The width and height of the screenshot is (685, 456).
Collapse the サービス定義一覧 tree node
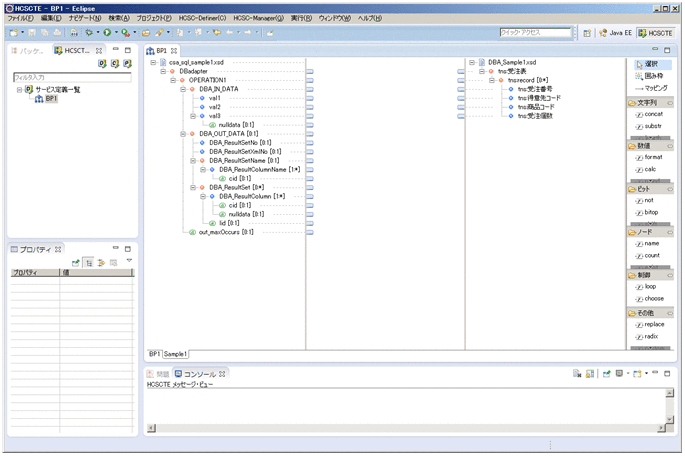19,90
